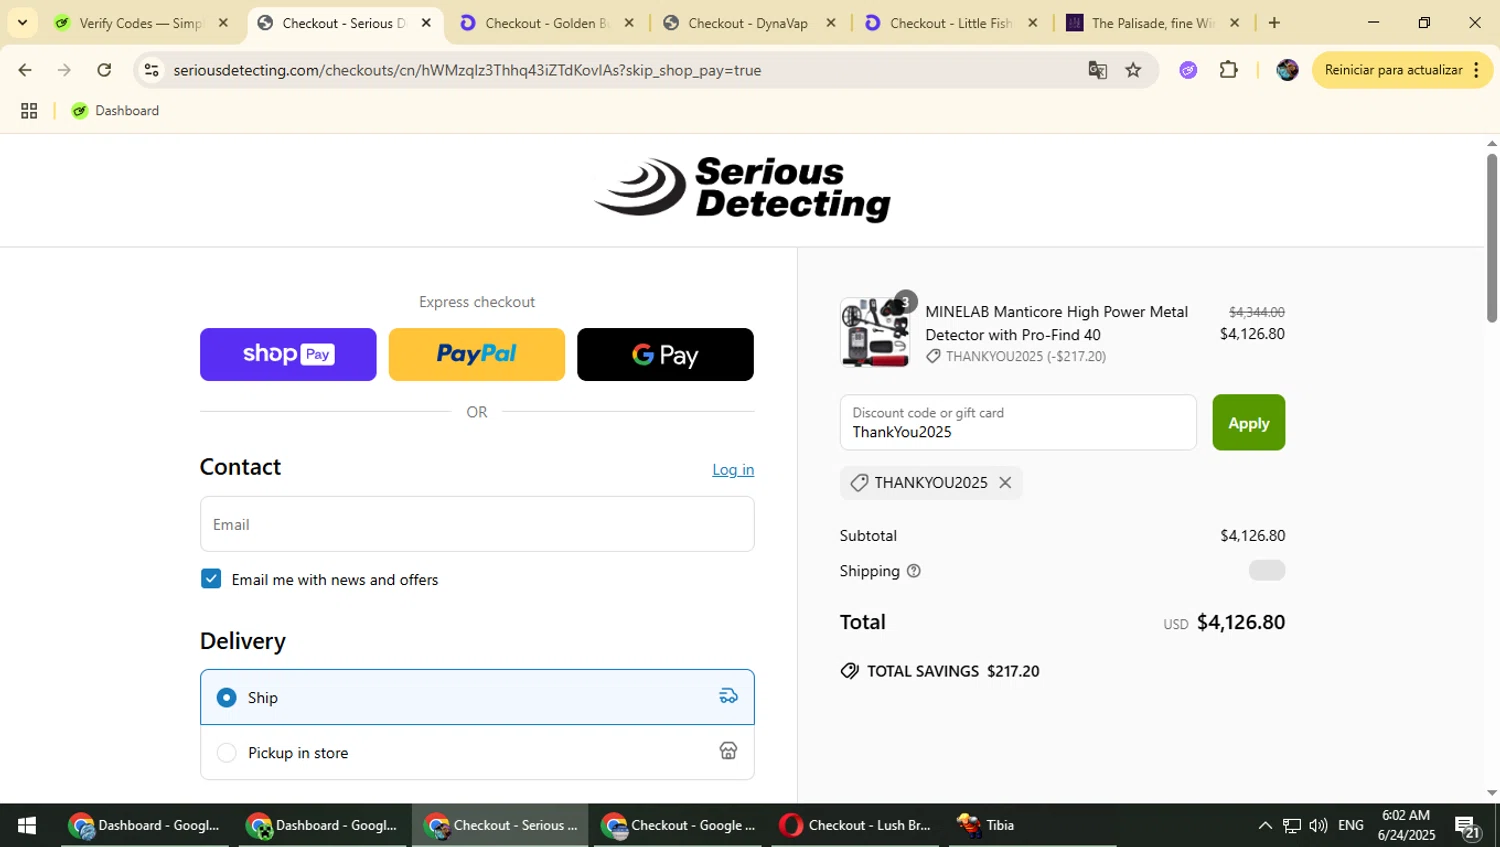Show hidden system tray icons
The height and width of the screenshot is (847, 1500).
pyautogui.click(x=1265, y=825)
